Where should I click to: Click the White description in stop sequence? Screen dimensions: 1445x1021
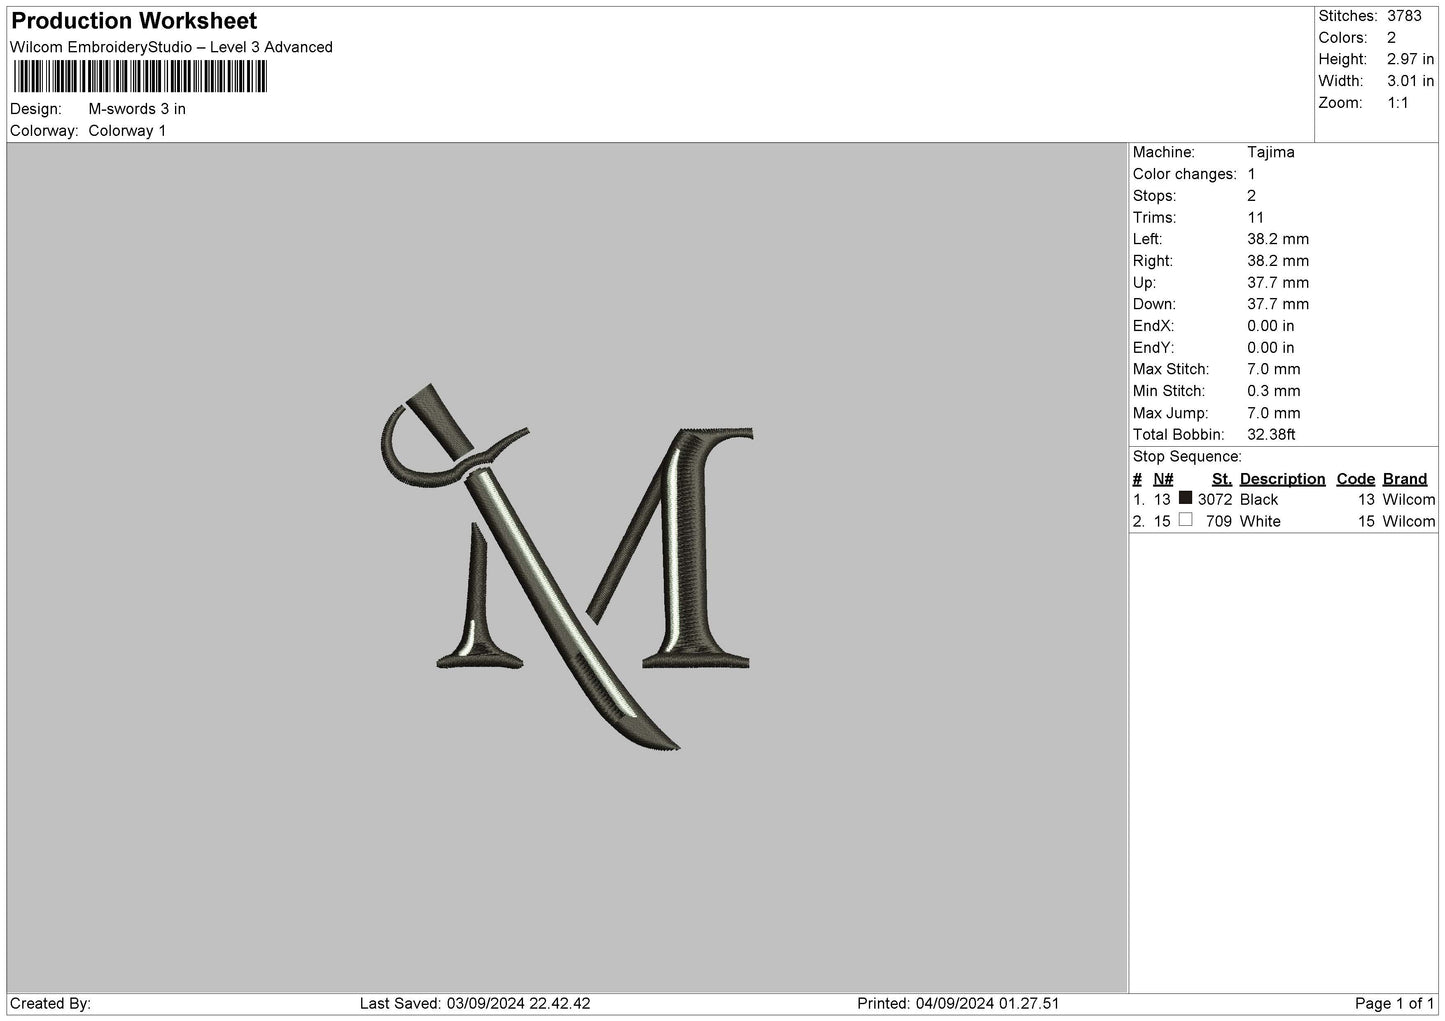(x=1260, y=522)
